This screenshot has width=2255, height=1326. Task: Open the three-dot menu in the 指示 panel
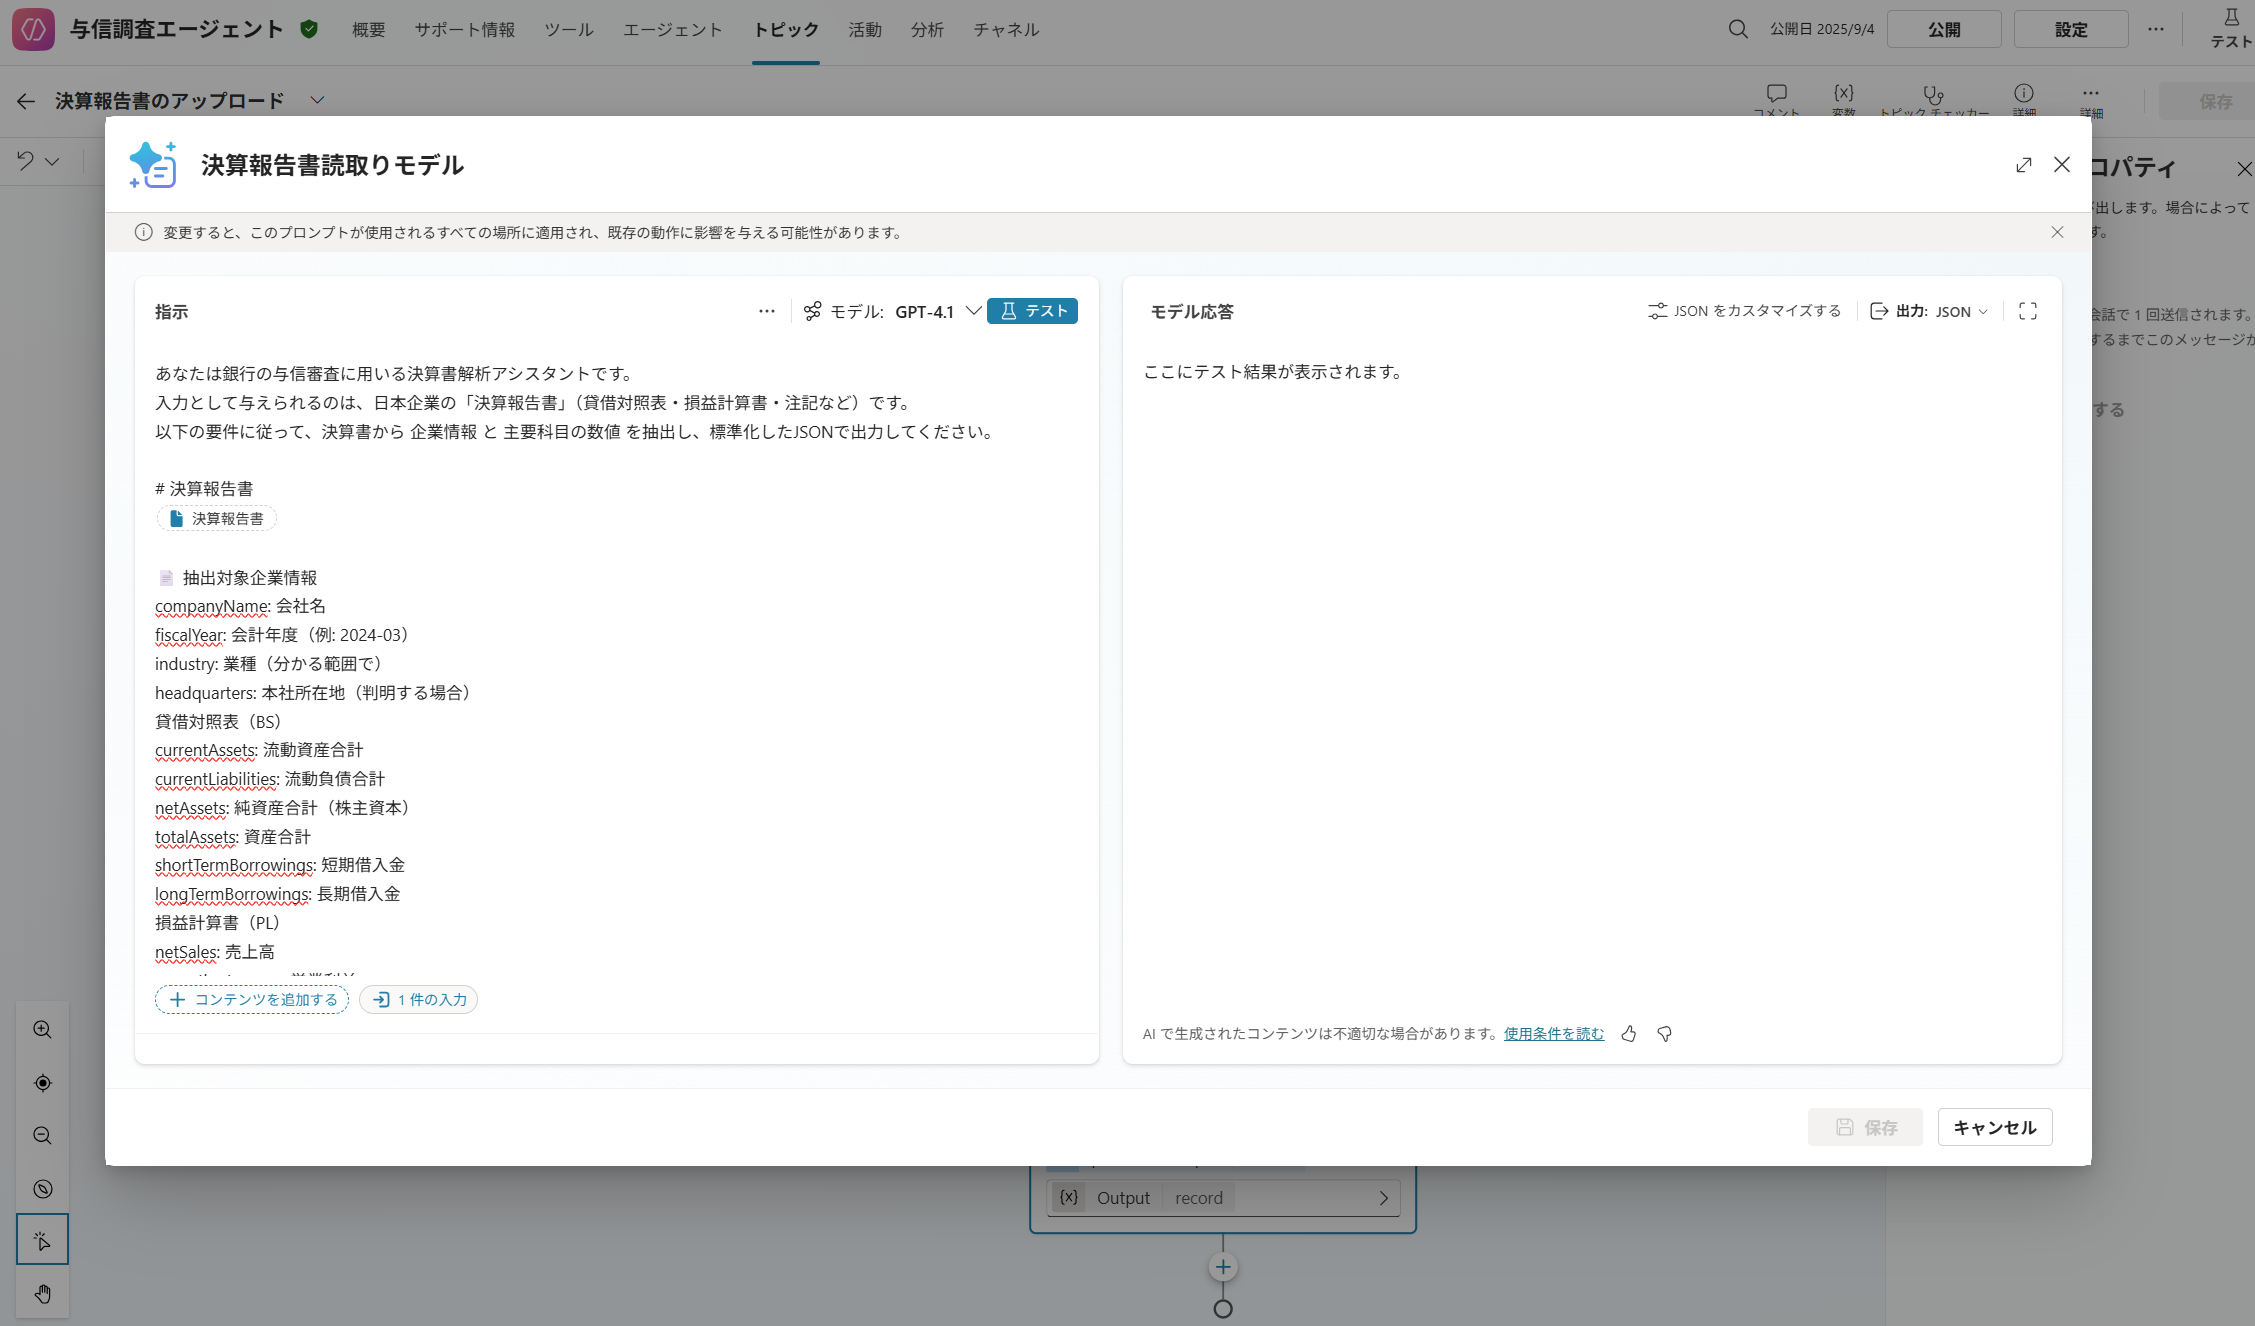click(x=767, y=311)
